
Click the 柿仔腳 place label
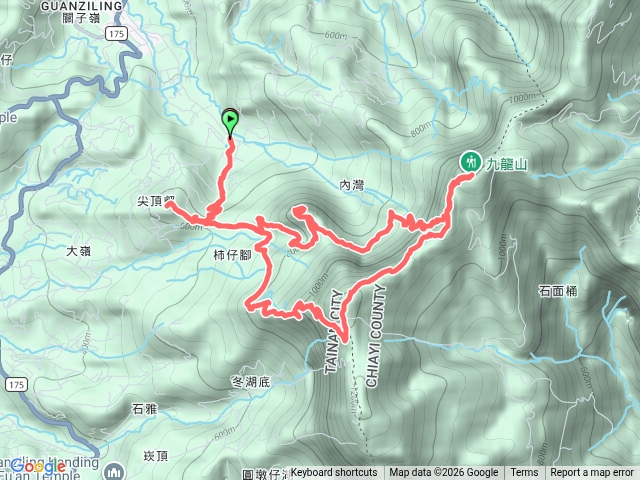(232, 256)
